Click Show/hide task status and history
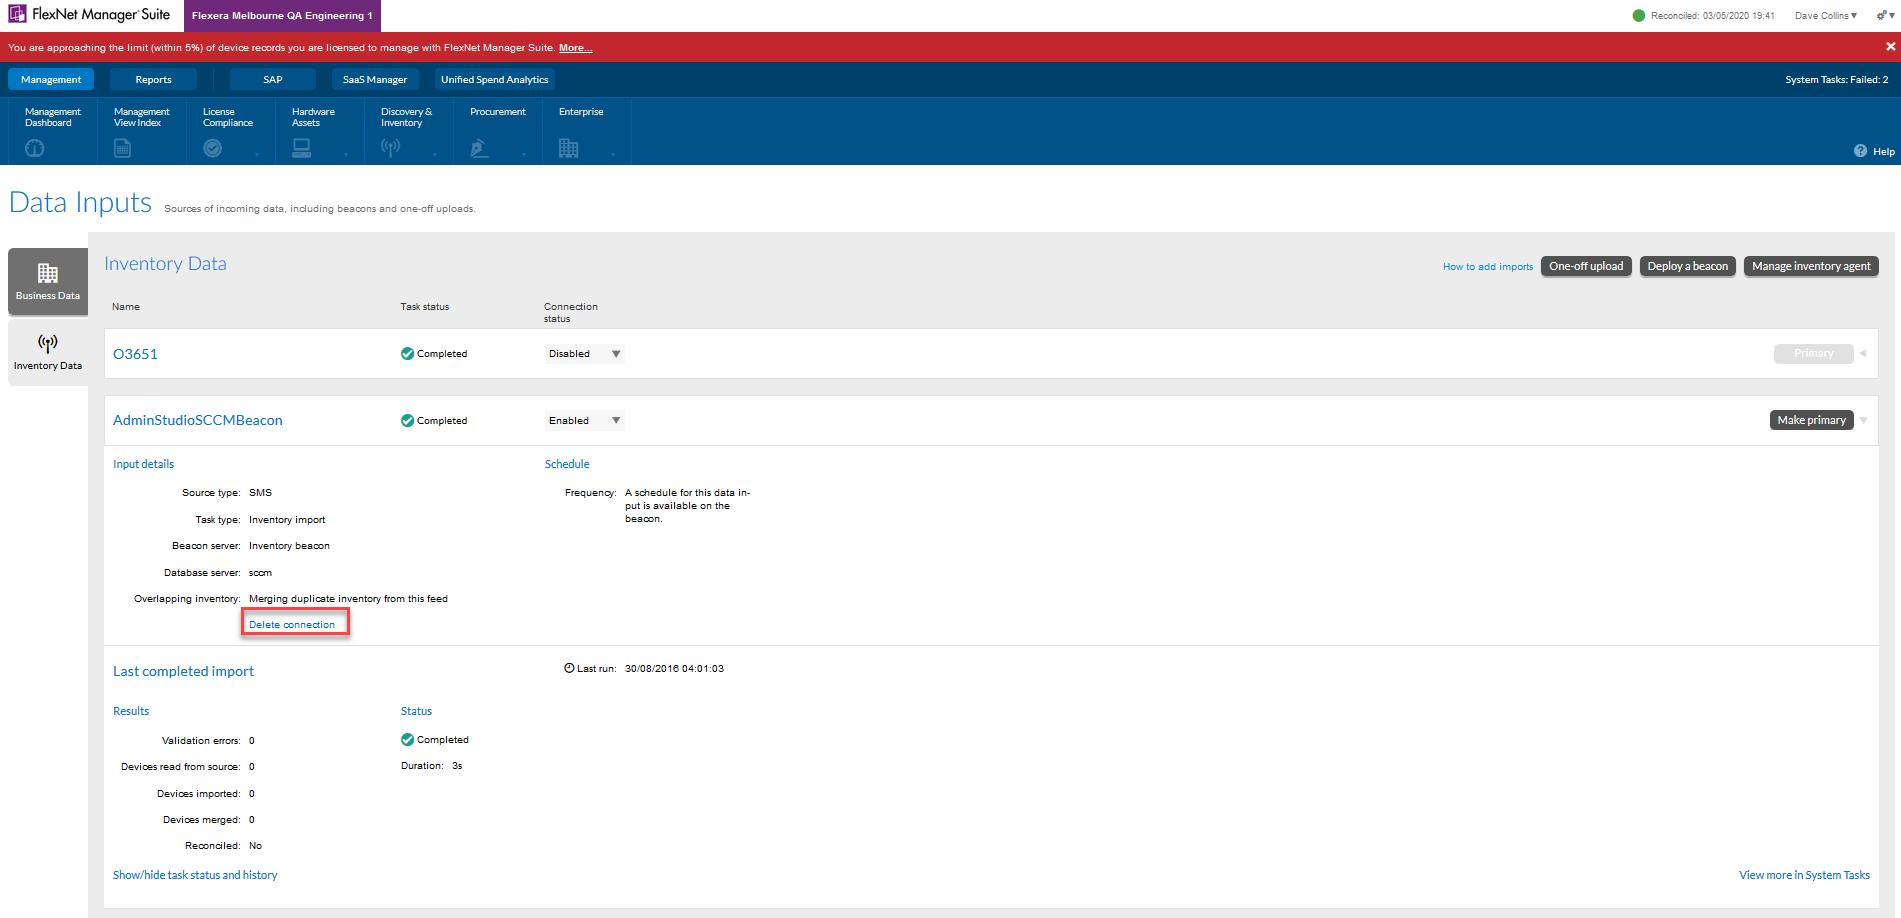 pos(195,875)
